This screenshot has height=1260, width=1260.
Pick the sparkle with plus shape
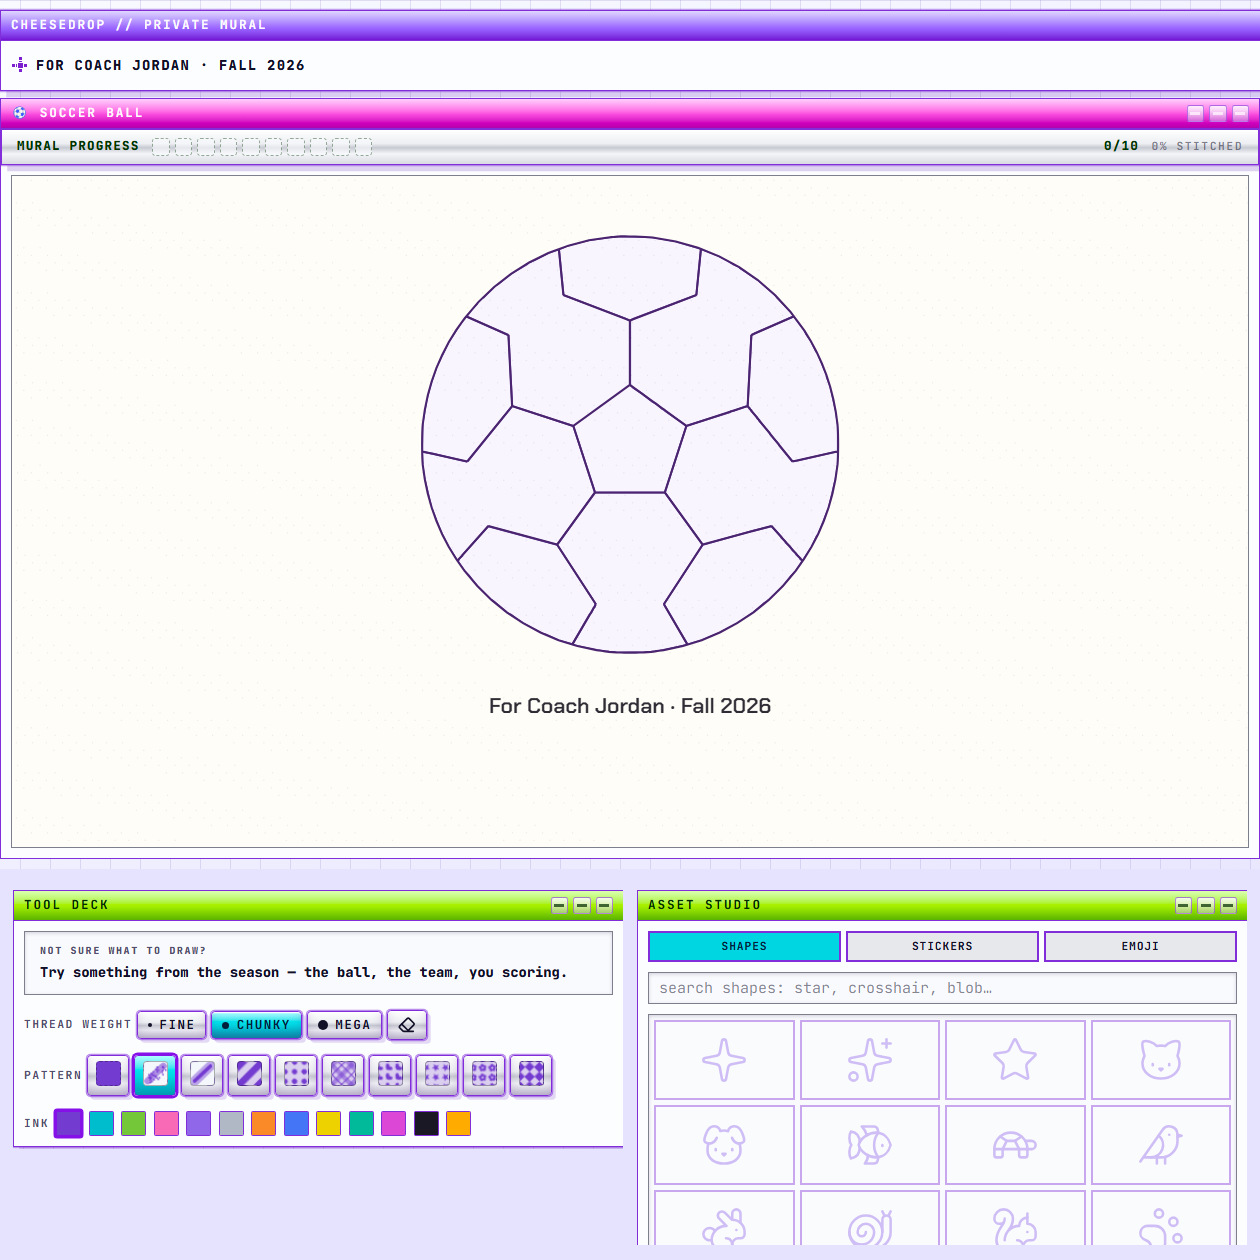tap(870, 1060)
